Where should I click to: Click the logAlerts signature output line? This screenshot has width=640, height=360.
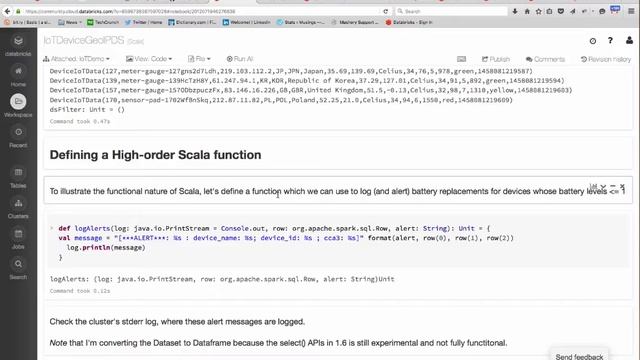tap(222, 279)
